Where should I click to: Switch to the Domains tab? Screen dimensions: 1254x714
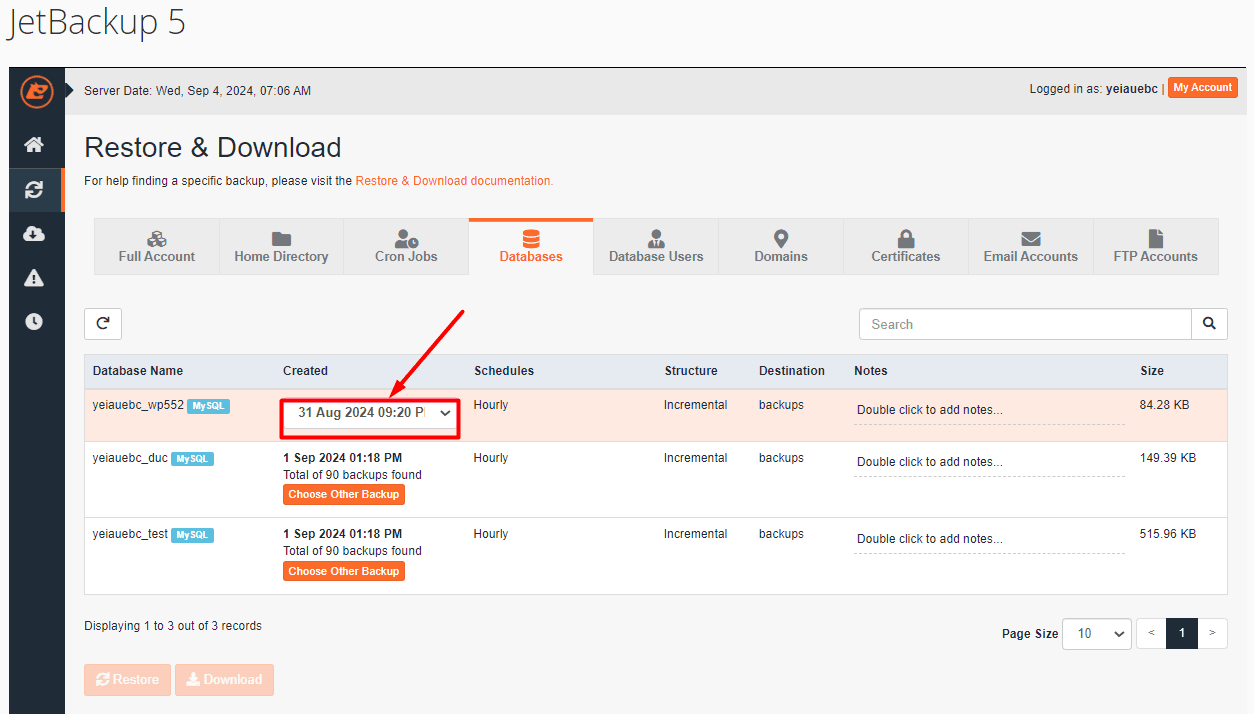pyautogui.click(x=781, y=246)
